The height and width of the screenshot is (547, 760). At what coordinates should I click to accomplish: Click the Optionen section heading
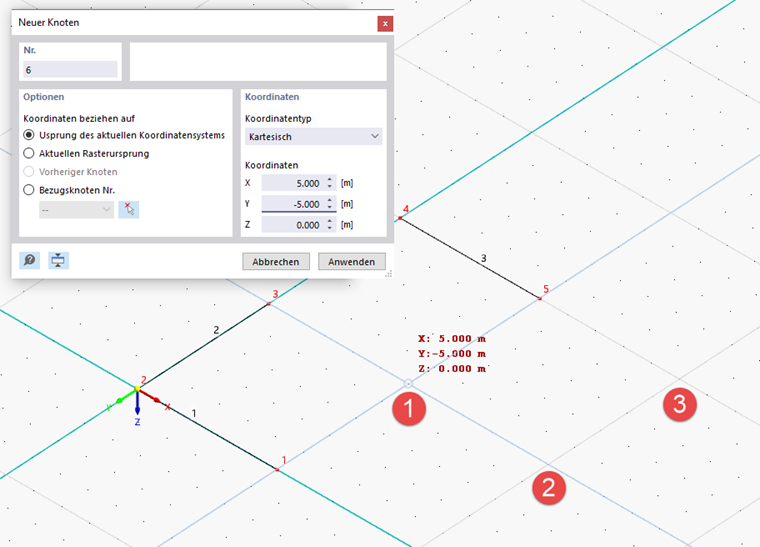click(x=44, y=97)
